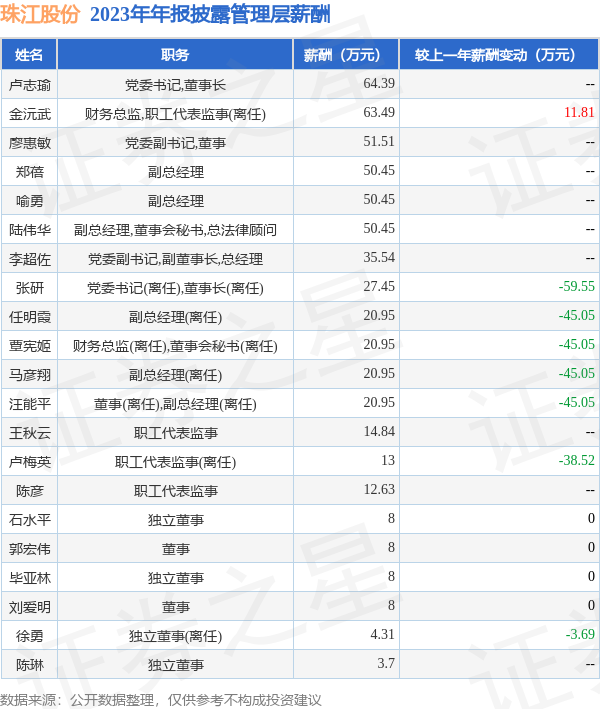Click change value 0 in 刘爱明 row

pyautogui.click(x=591, y=605)
